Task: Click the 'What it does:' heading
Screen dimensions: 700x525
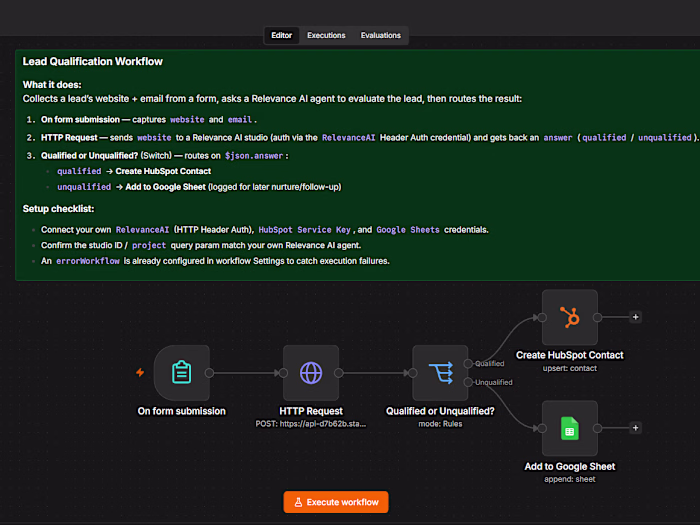Action: click(52, 85)
